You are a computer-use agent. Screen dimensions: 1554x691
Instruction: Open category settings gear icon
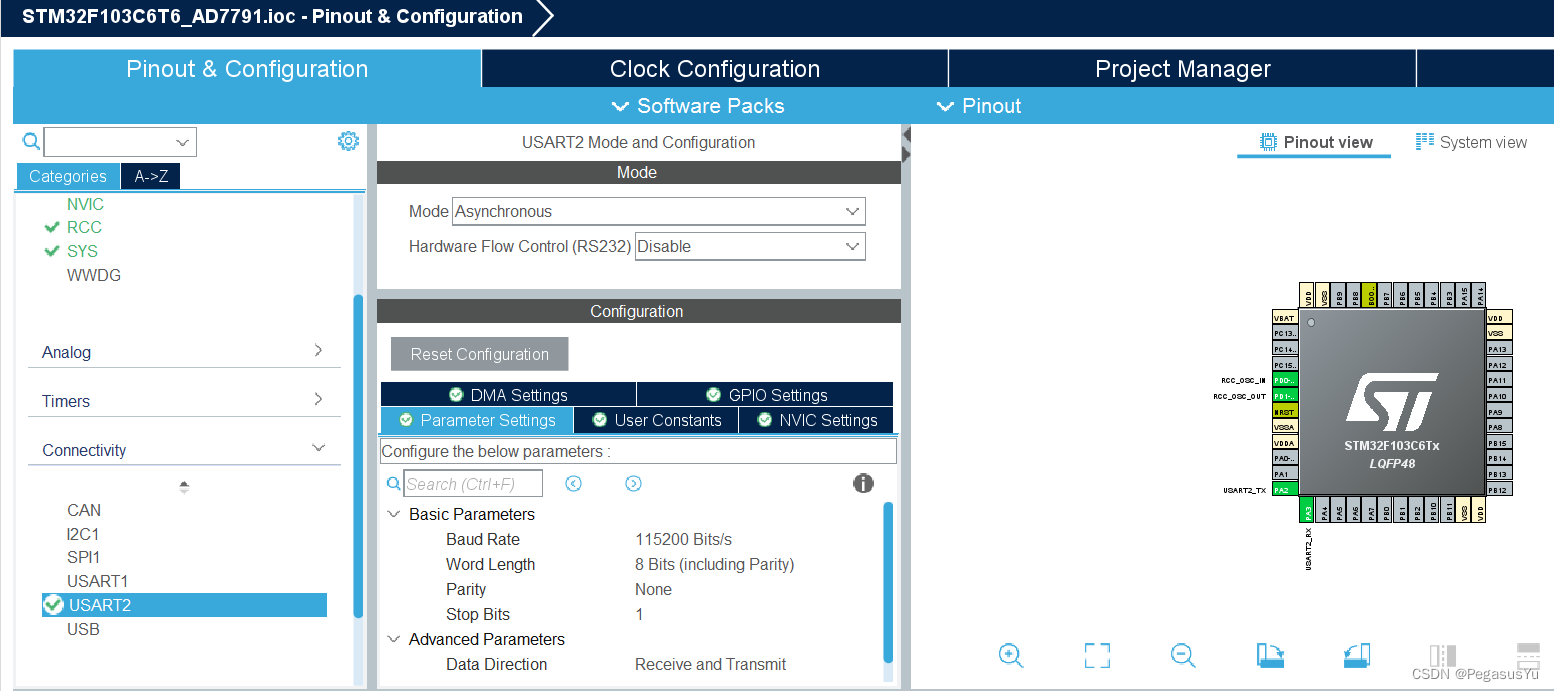tap(348, 141)
